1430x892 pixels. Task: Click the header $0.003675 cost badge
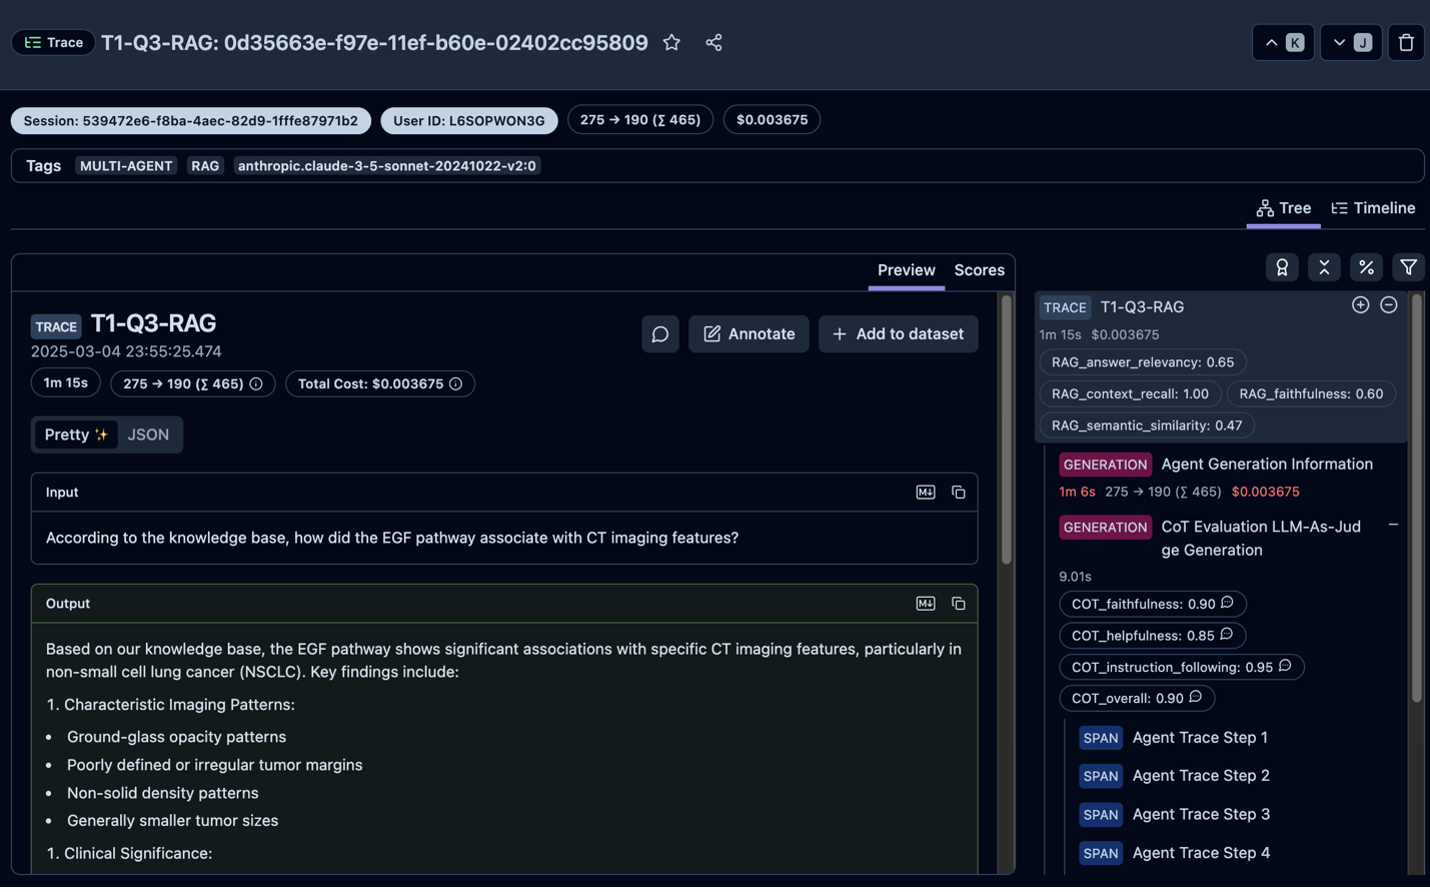point(772,120)
